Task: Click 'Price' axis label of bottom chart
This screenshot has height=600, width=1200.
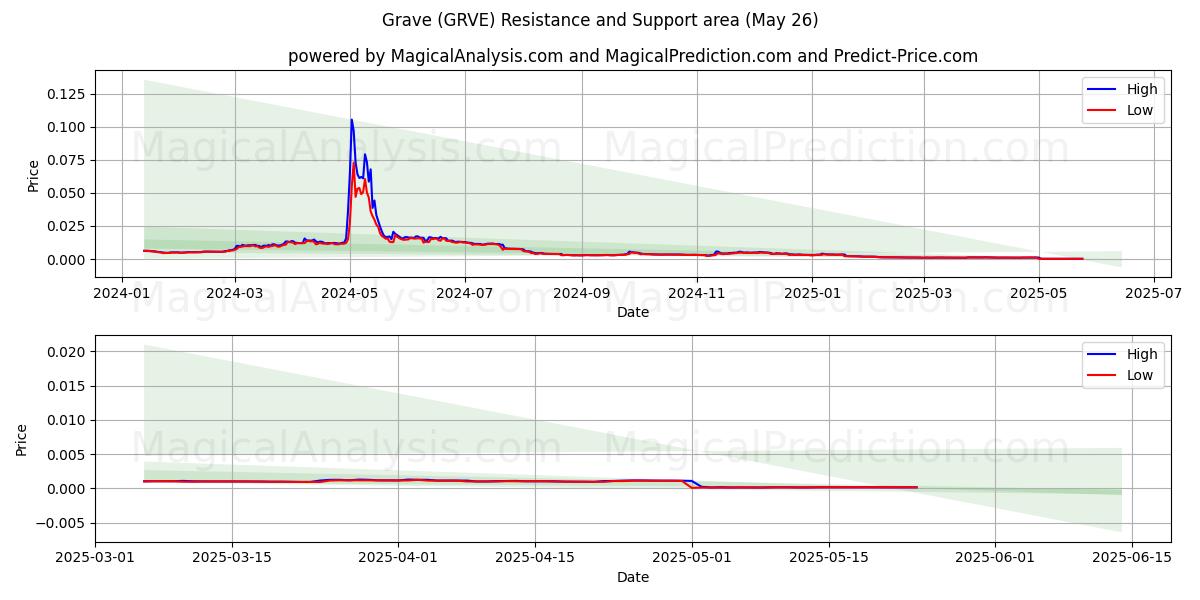Action: (x=22, y=439)
